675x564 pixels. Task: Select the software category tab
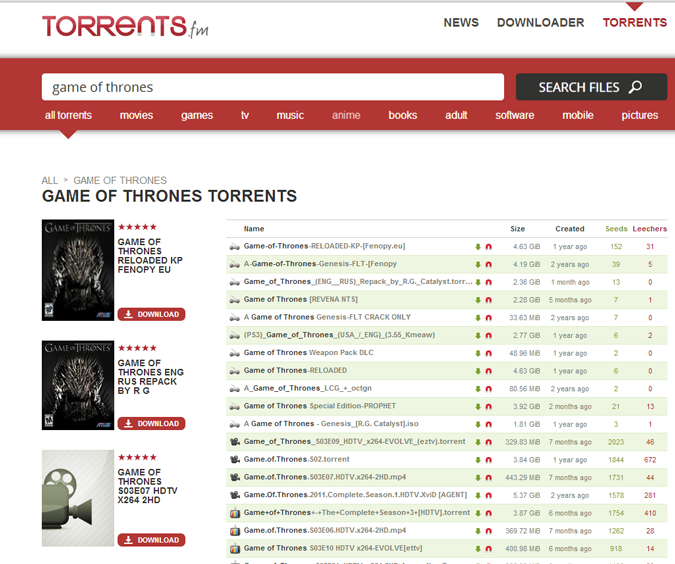point(514,115)
